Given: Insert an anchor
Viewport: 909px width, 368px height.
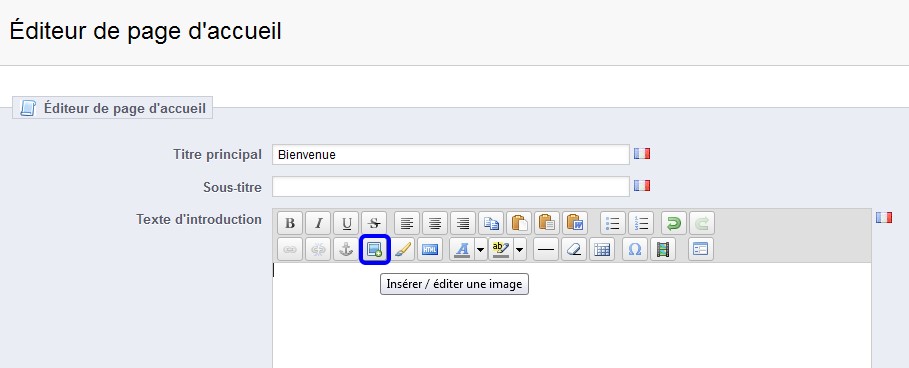Looking at the screenshot, I should pyautogui.click(x=346, y=250).
